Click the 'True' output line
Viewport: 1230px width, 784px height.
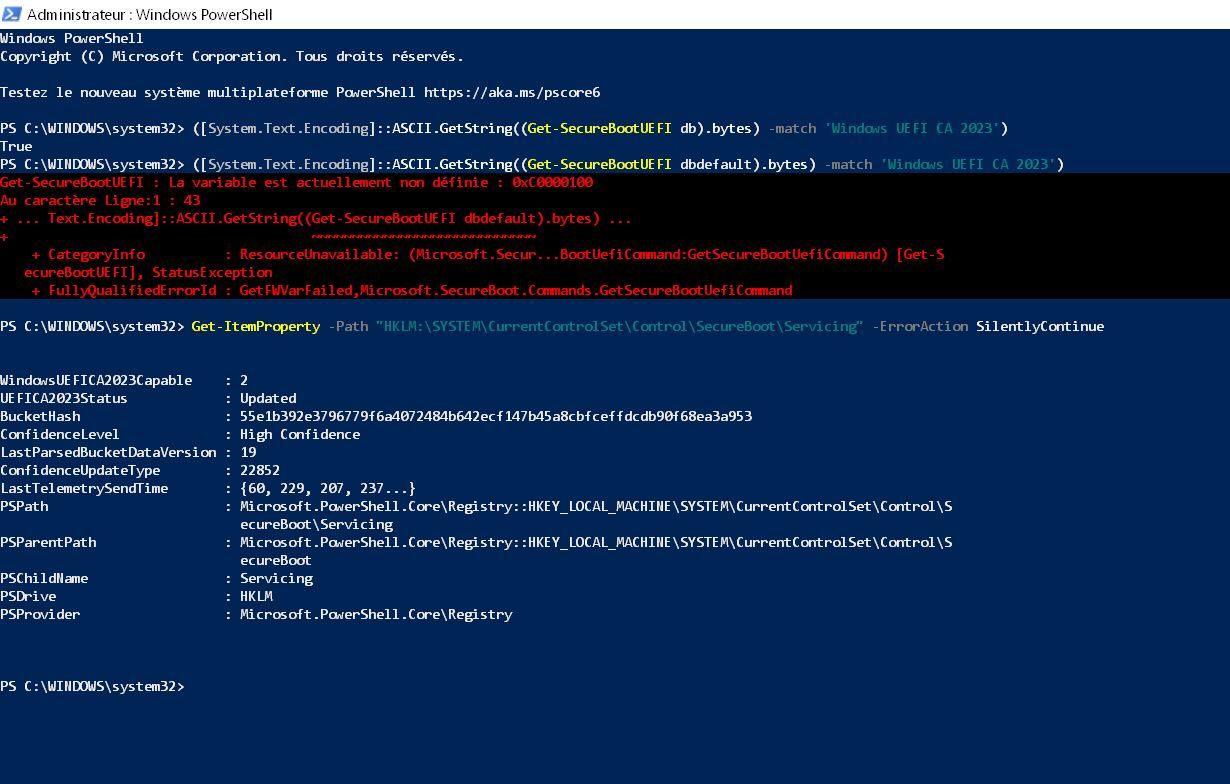tap(16, 146)
